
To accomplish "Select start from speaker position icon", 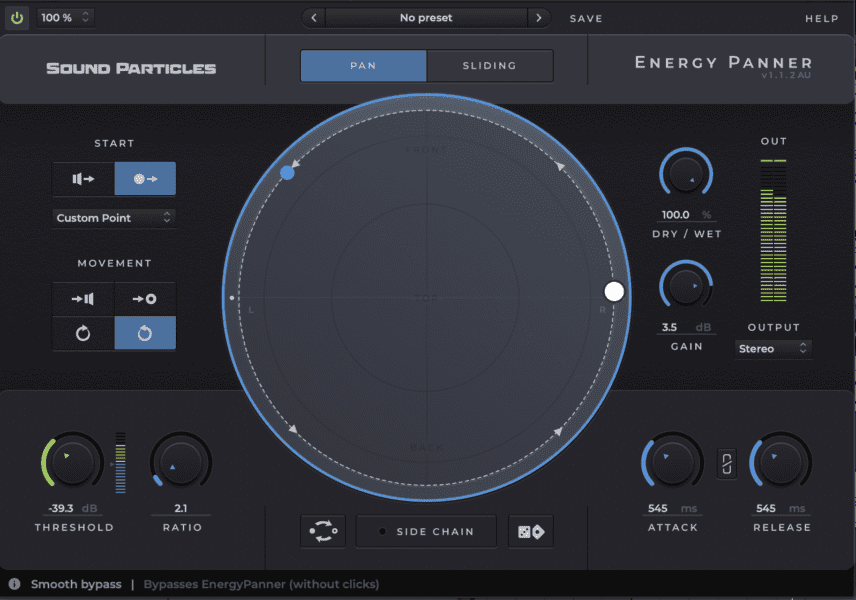I will click(83, 179).
